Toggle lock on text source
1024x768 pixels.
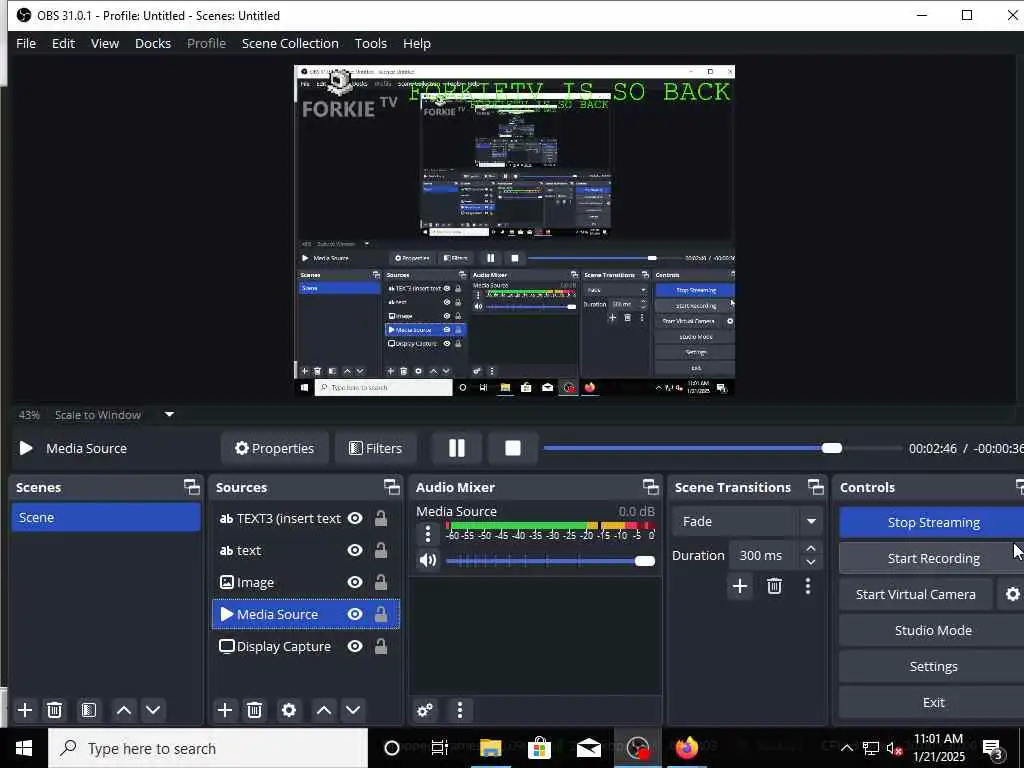tap(381, 551)
